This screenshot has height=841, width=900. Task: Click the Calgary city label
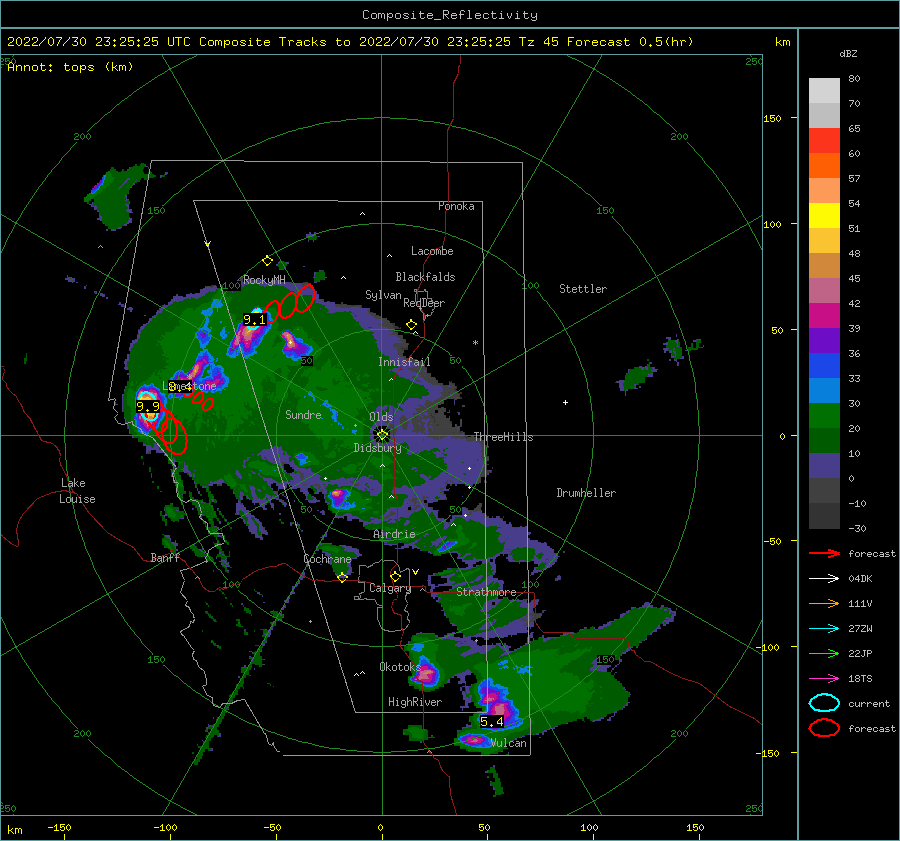[x=390, y=588]
